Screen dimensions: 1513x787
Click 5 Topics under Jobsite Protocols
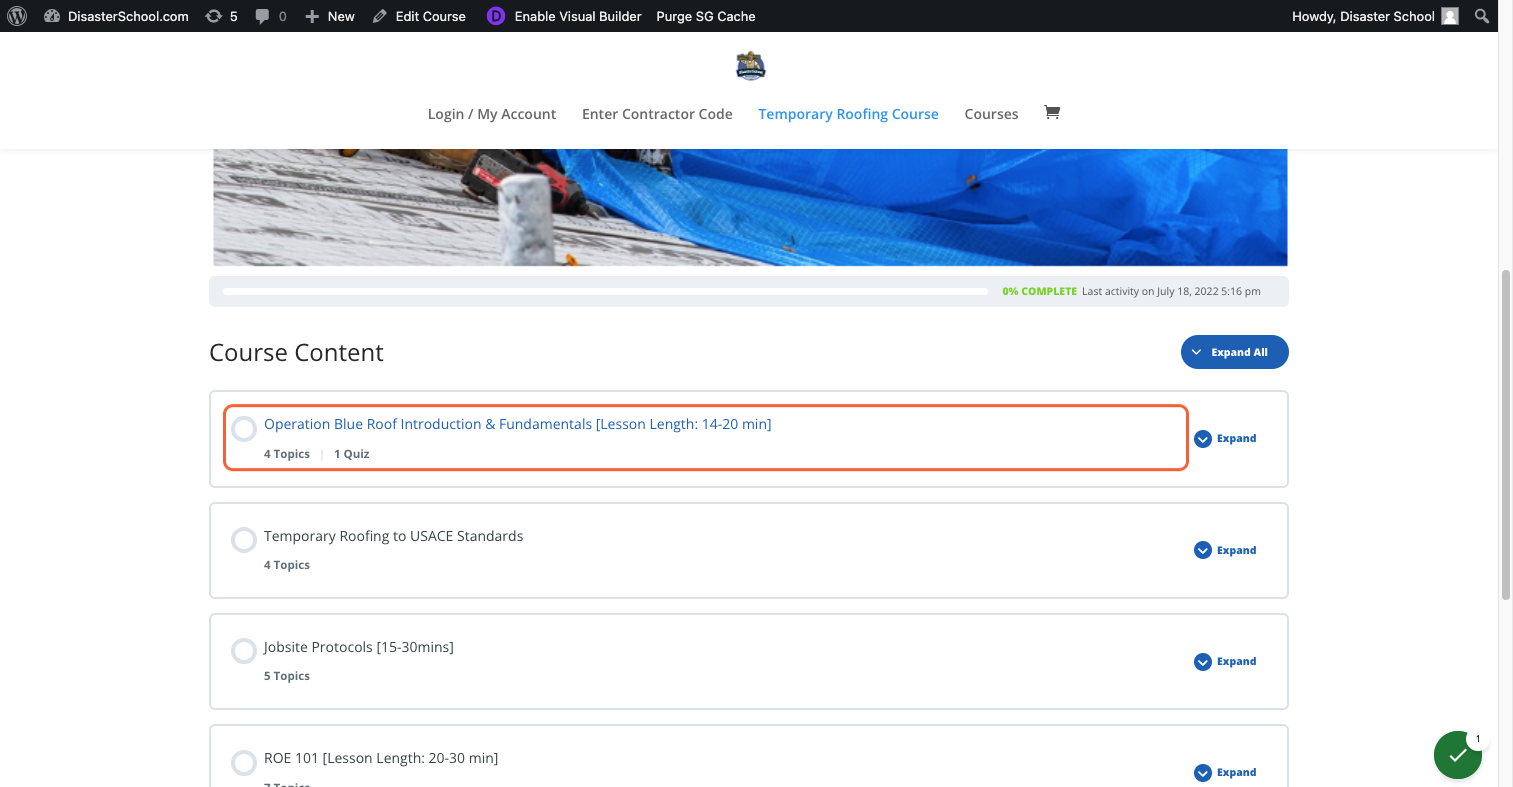point(287,676)
